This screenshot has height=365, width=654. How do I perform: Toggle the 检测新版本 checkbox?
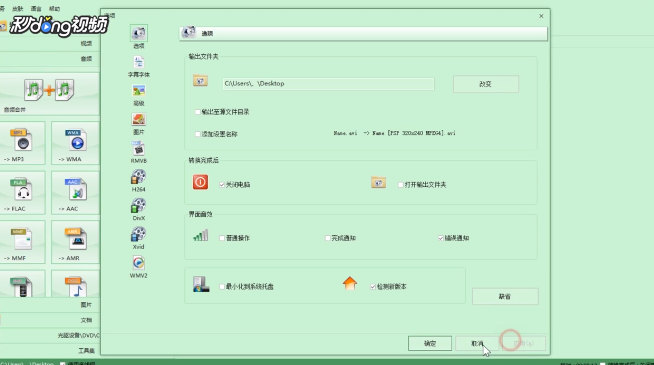[373, 287]
